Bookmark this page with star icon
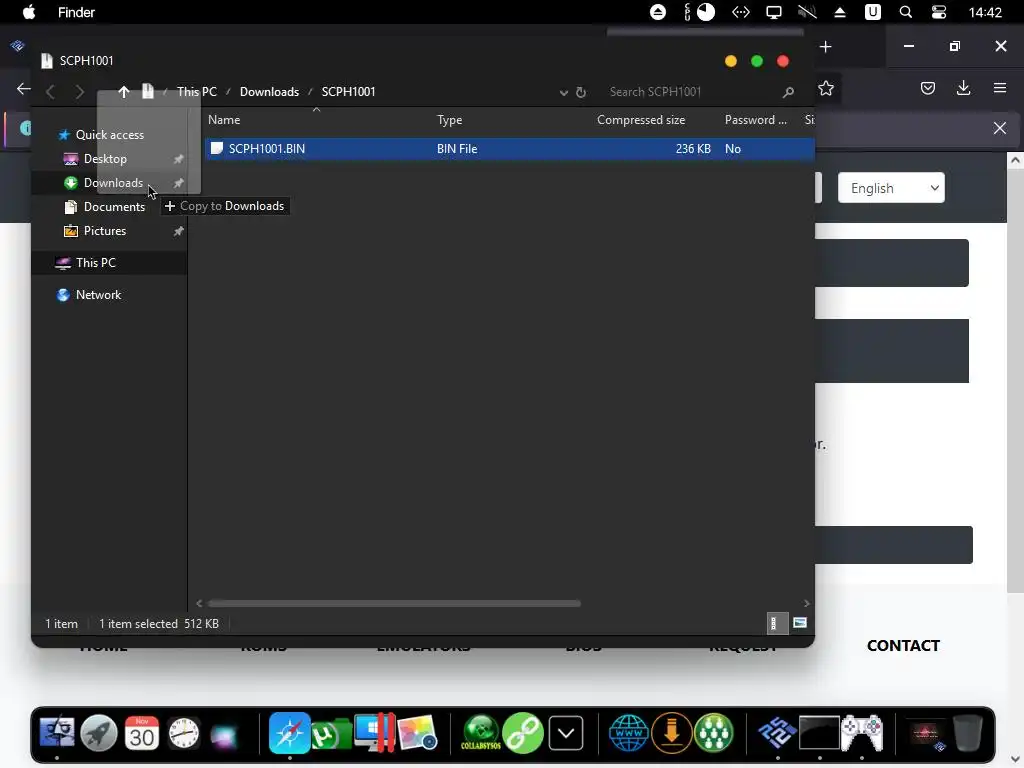This screenshot has width=1024, height=768. [826, 88]
